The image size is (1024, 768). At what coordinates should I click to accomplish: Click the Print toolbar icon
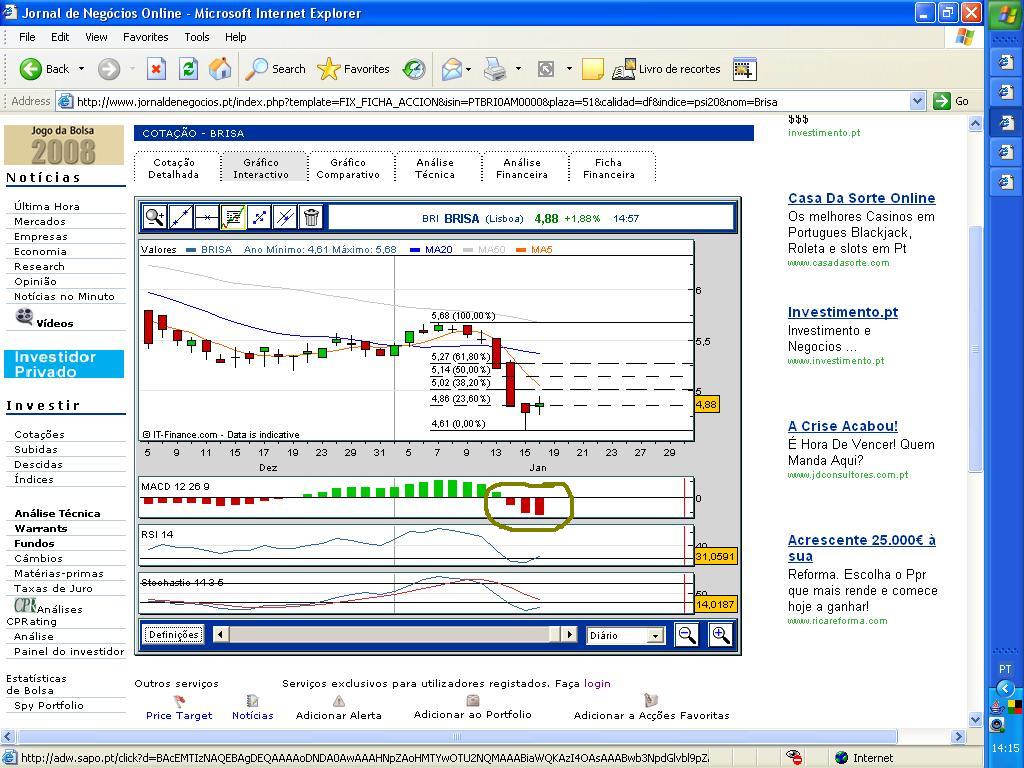(495, 69)
